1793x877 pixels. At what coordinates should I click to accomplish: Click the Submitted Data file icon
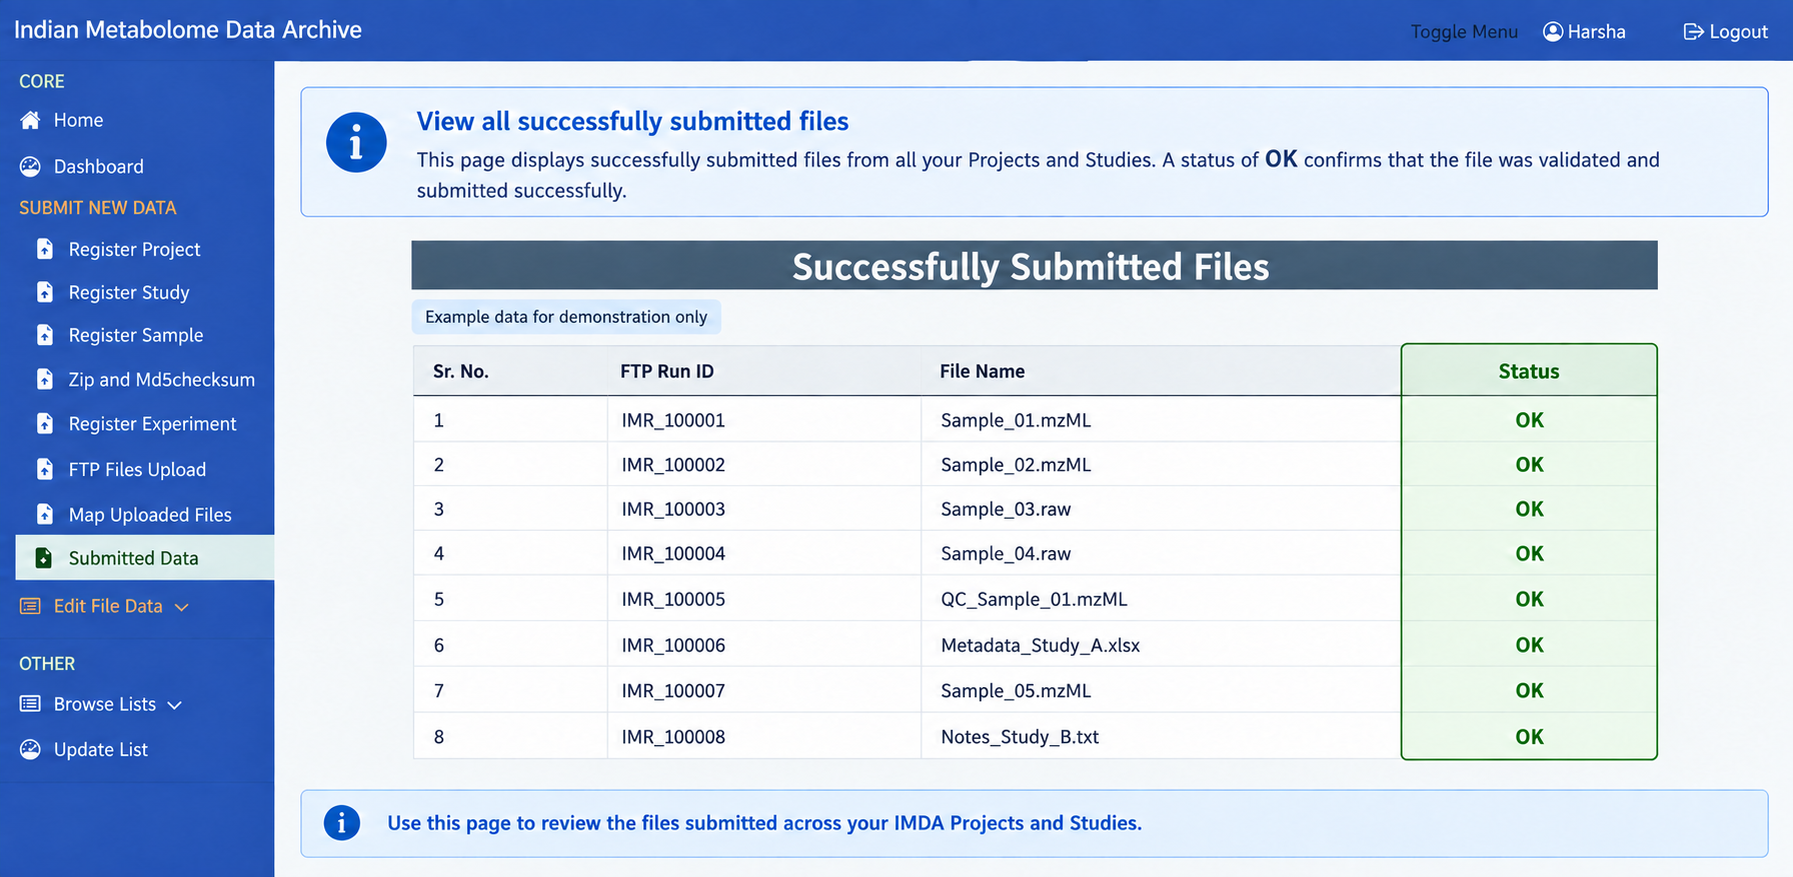click(44, 558)
